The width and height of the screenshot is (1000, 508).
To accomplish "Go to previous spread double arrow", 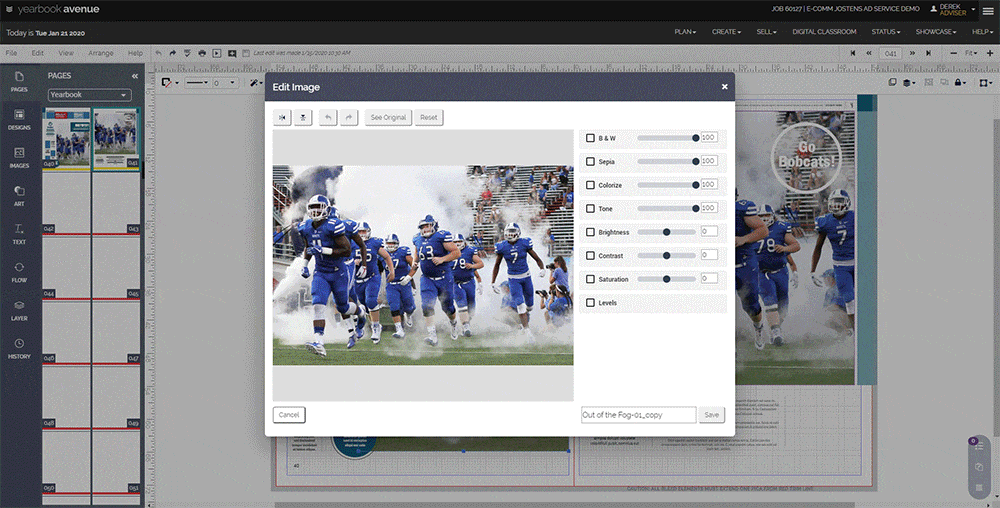I will [869, 54].
